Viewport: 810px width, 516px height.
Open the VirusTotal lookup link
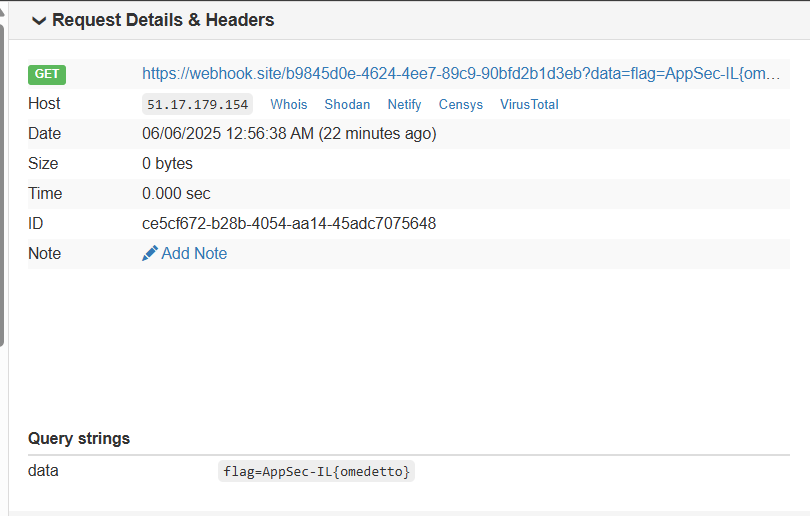pyautogui.click(x=529, y=104)
